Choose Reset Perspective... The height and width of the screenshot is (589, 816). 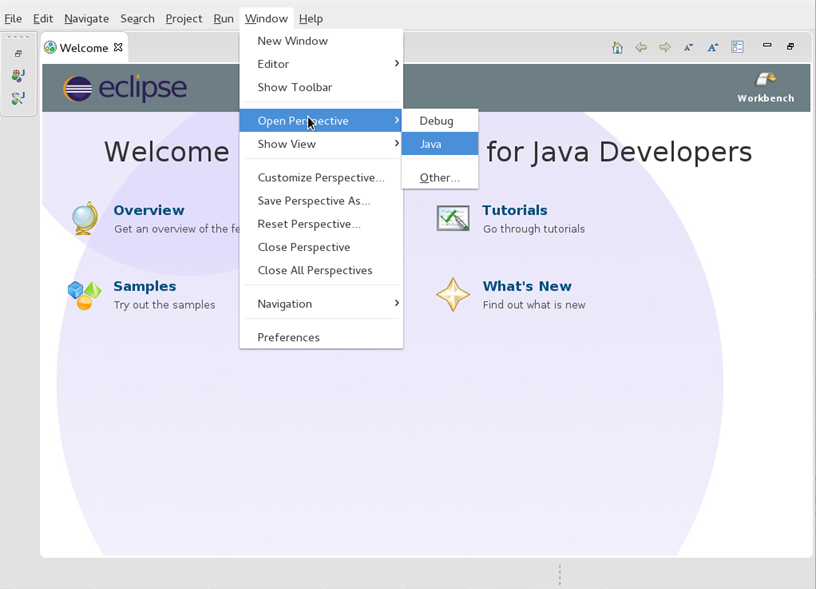(321, 224)
